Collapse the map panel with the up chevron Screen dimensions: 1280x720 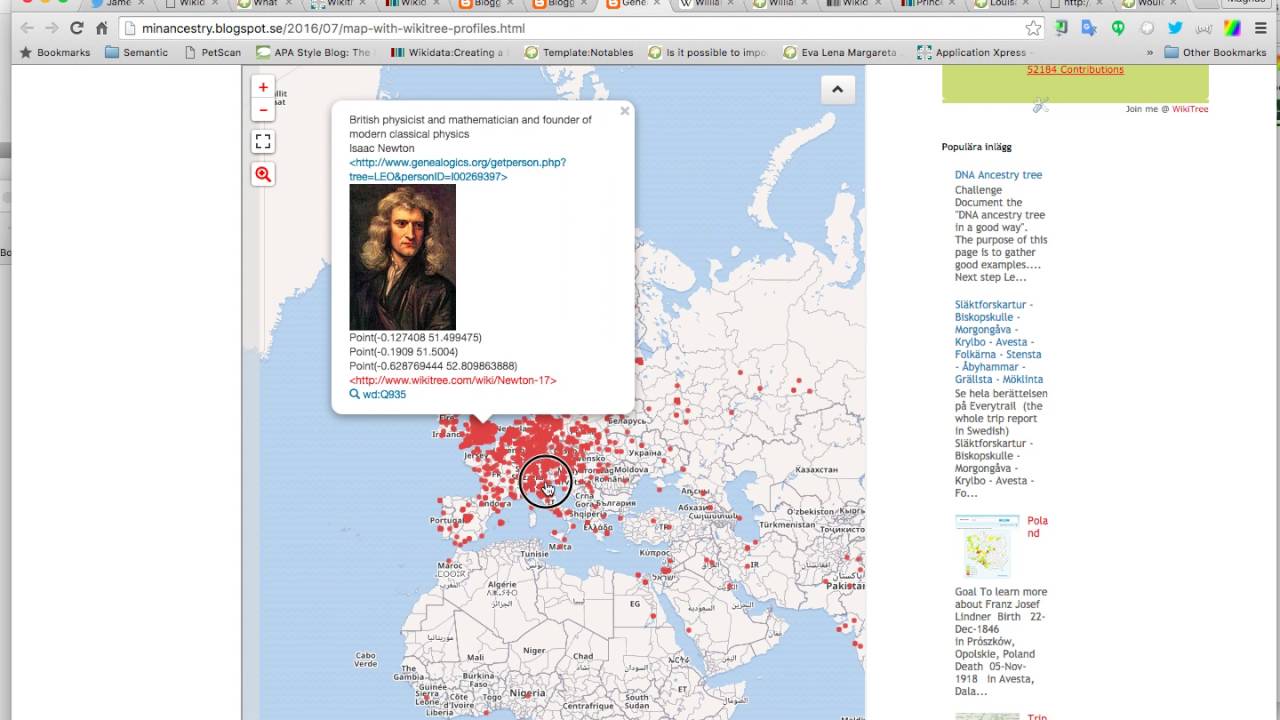(838, 89)
